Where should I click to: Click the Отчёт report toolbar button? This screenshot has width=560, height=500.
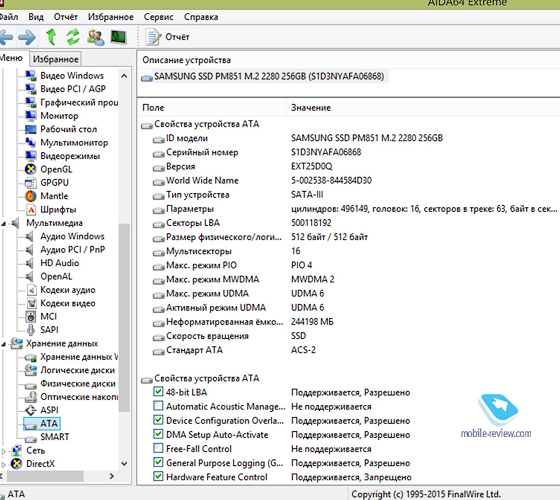(x=167, y=37)
